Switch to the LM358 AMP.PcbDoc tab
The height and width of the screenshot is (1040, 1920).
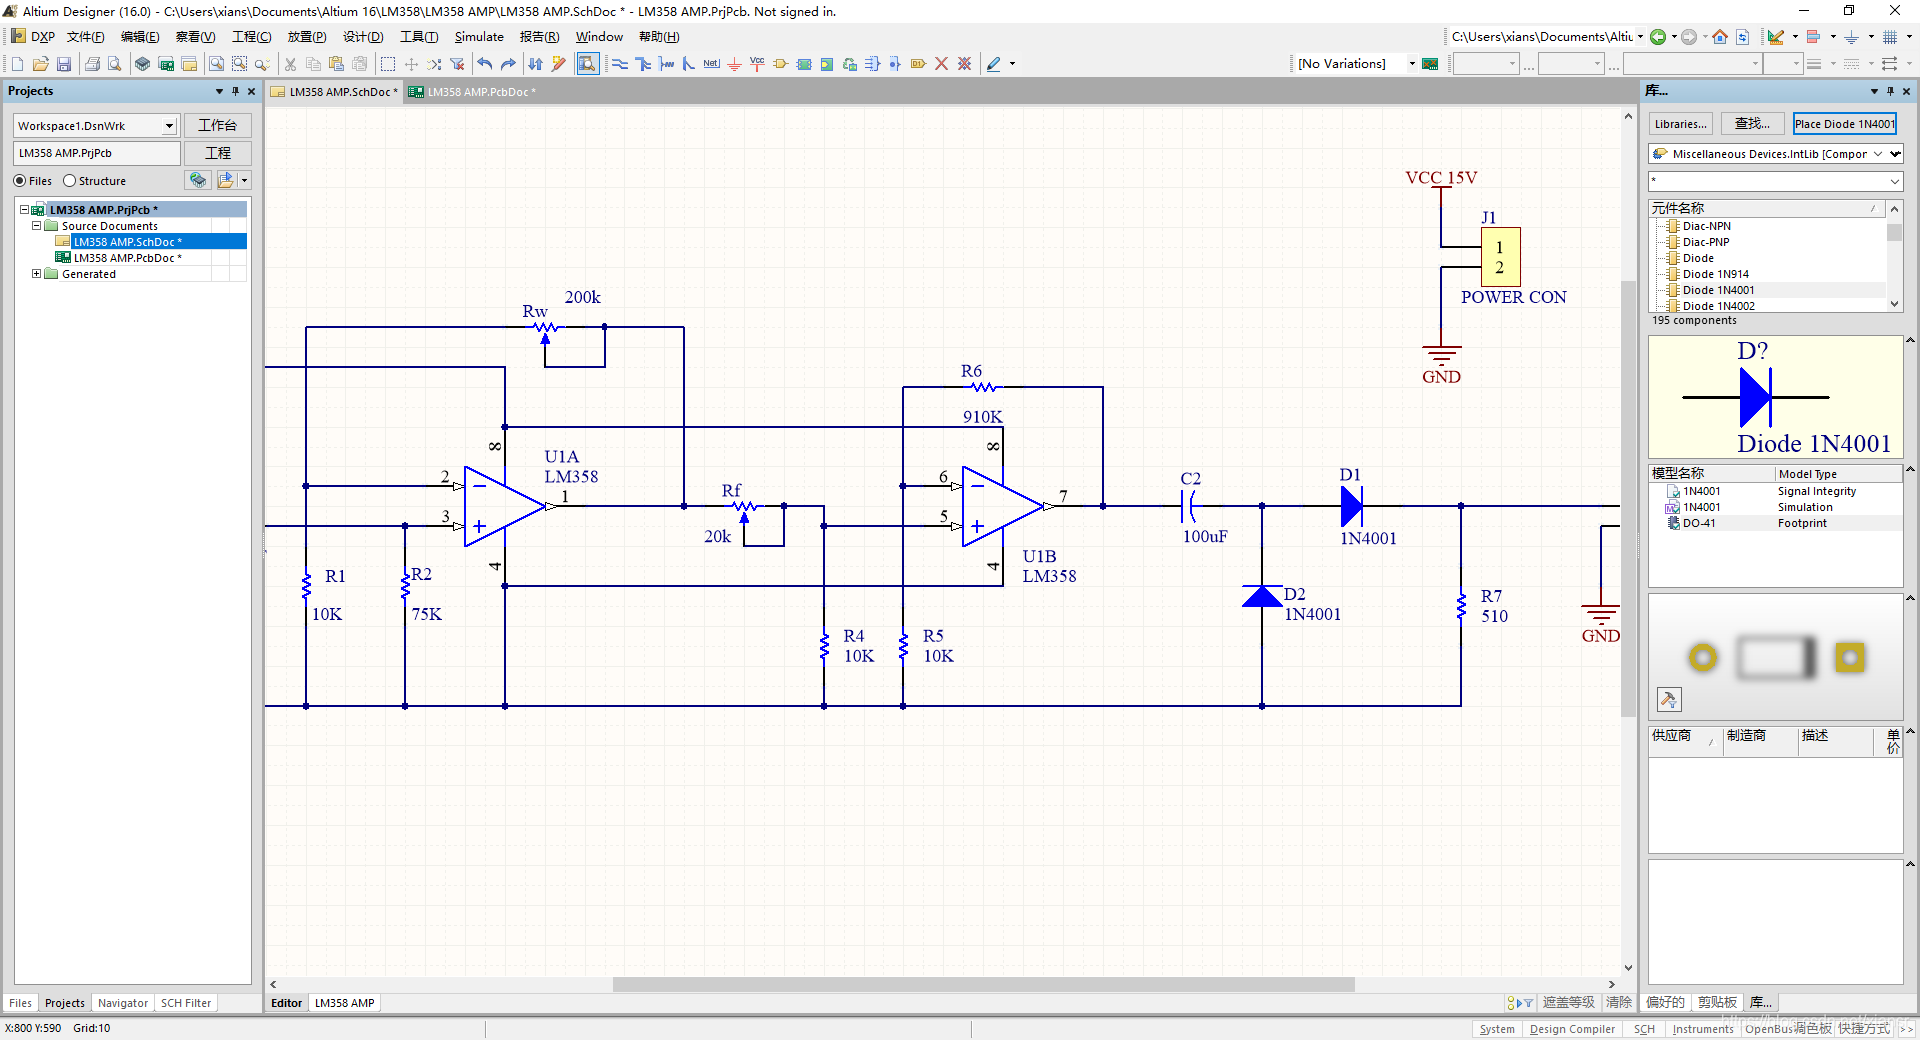coord(474,92)
